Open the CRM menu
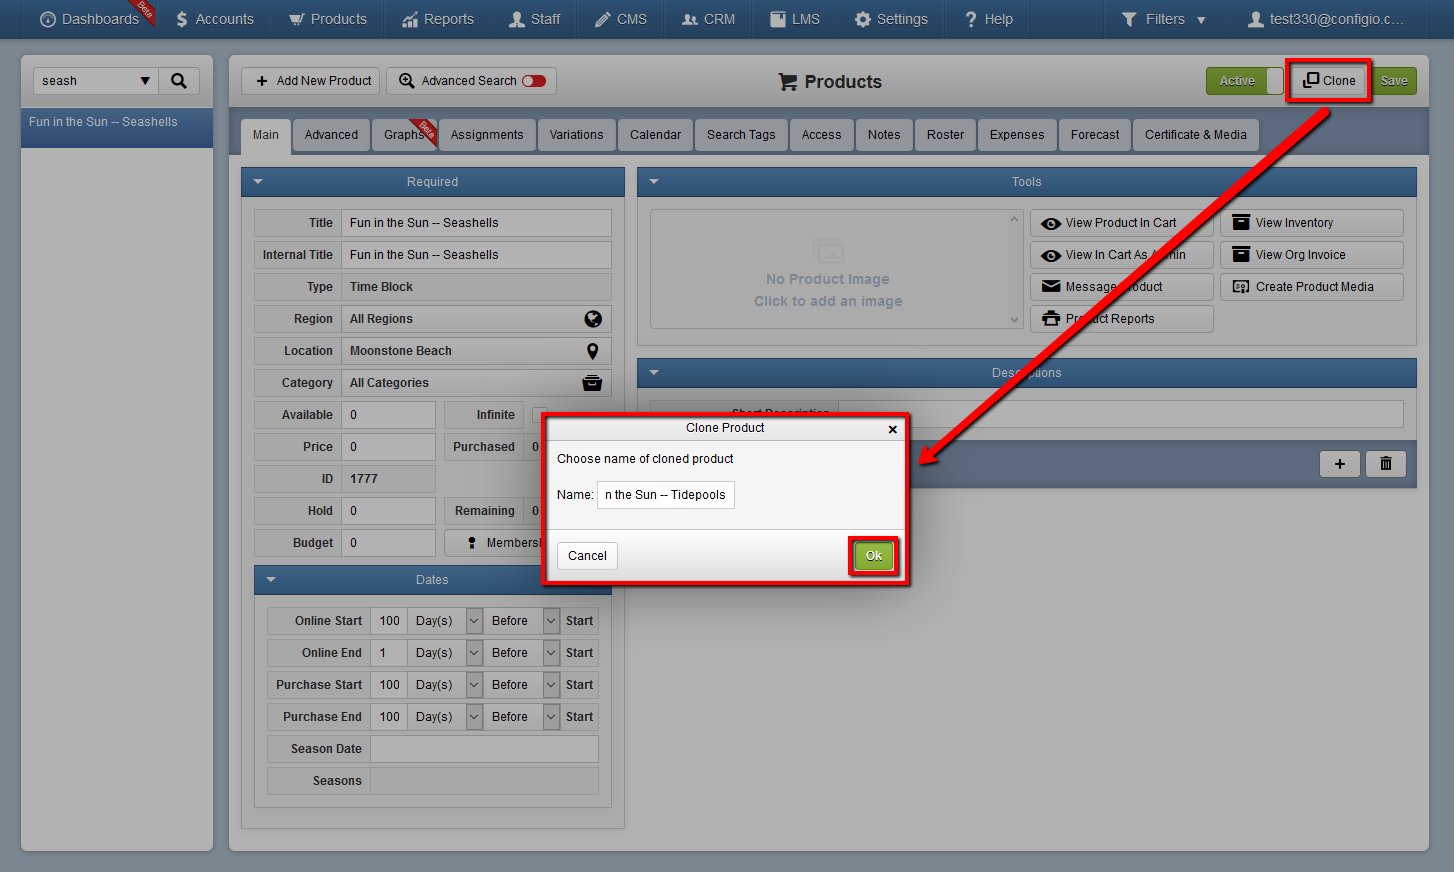Screen dimensions: 1454x872 point(708,19)
